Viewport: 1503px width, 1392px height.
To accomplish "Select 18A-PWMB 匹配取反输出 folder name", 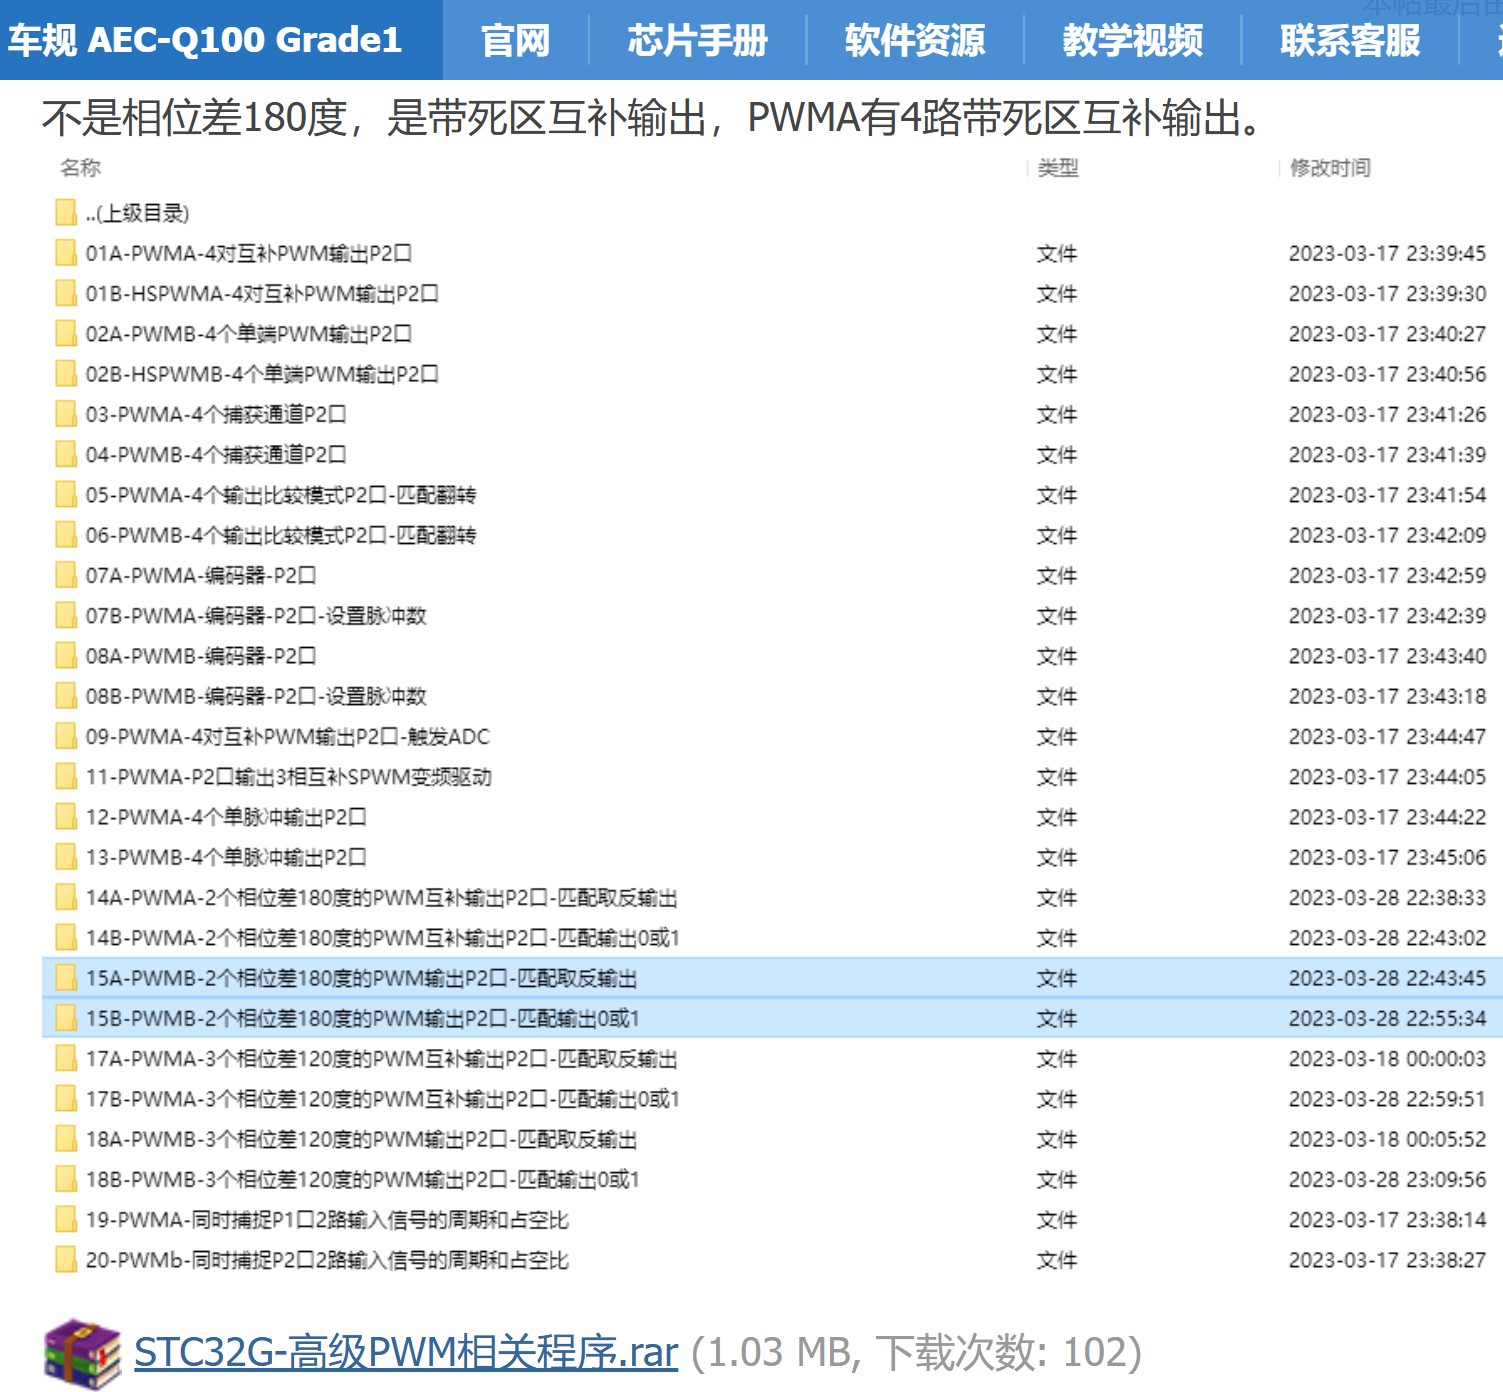I will 362,1139.
